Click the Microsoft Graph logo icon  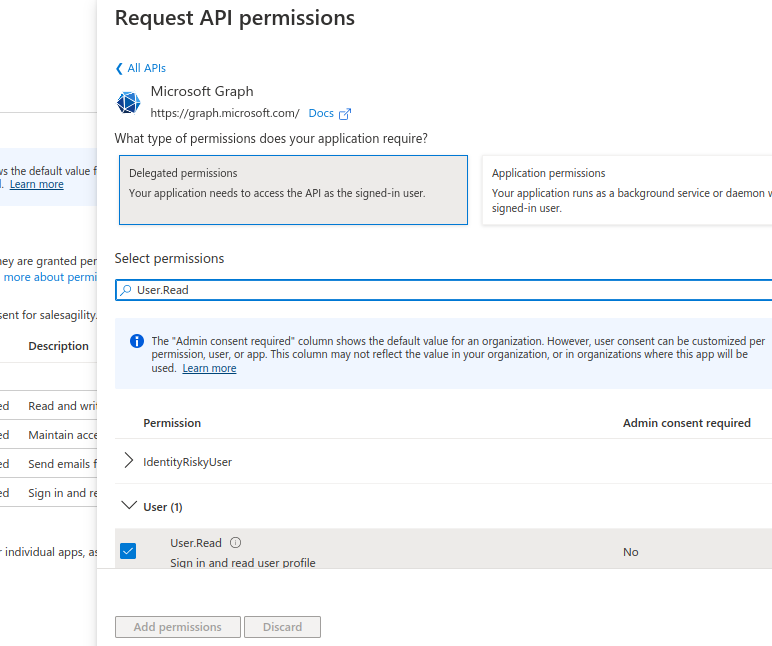(129, 102)
